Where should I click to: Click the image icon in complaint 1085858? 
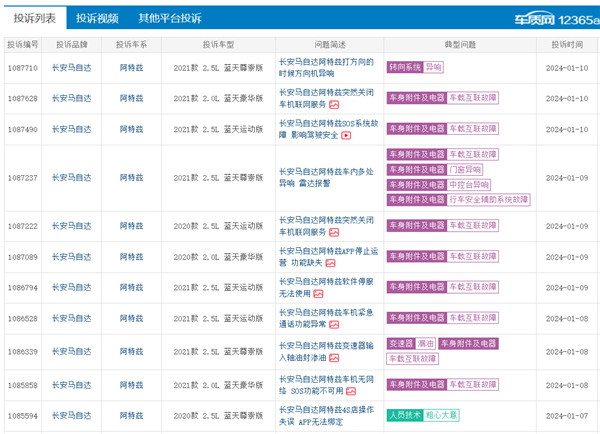click(358, 389)
